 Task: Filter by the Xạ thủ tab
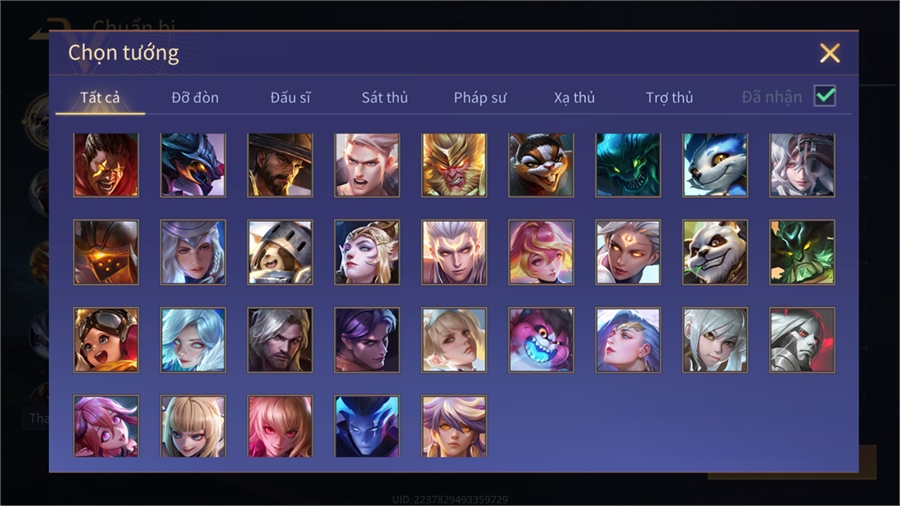pos(574,98)
